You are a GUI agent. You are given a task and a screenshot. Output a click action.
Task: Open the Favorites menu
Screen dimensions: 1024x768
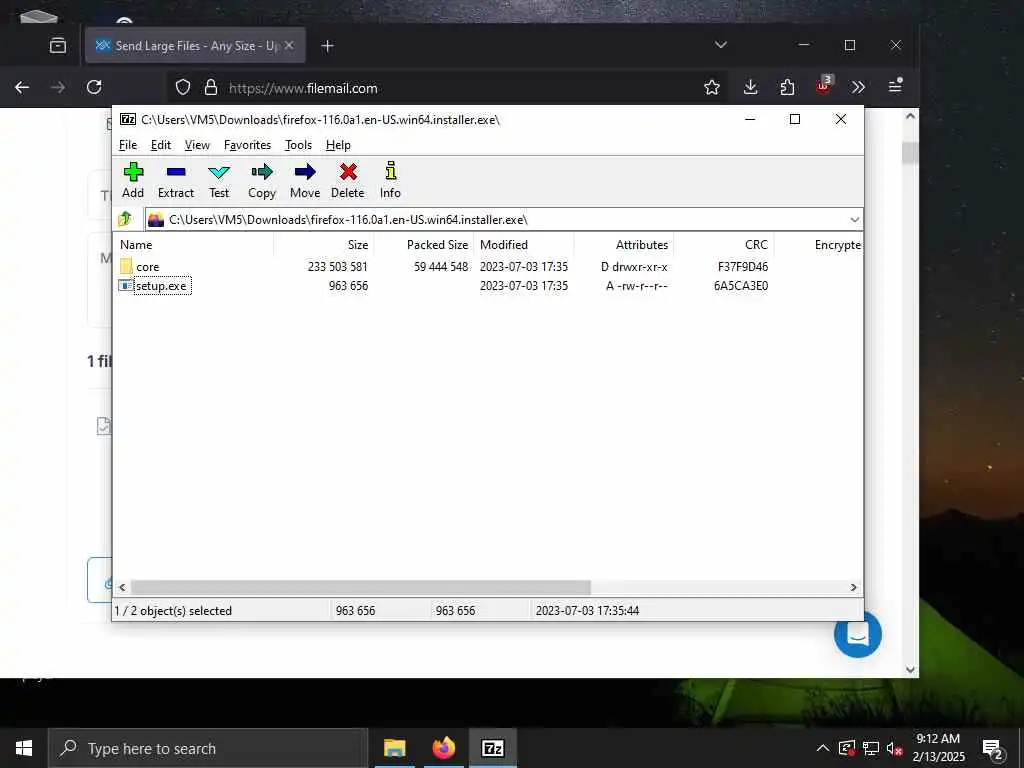click(x=247, y=145)
